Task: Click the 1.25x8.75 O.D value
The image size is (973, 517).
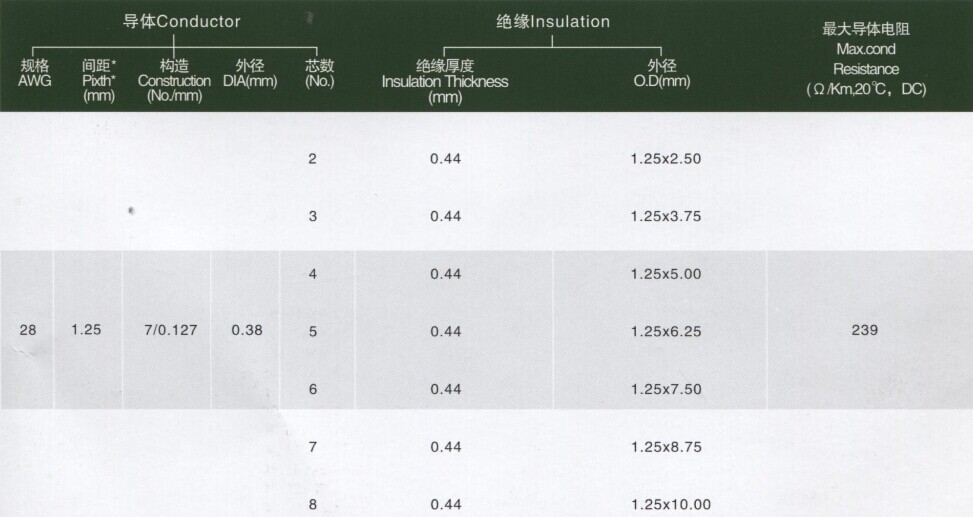Action: tap(666, 446)
